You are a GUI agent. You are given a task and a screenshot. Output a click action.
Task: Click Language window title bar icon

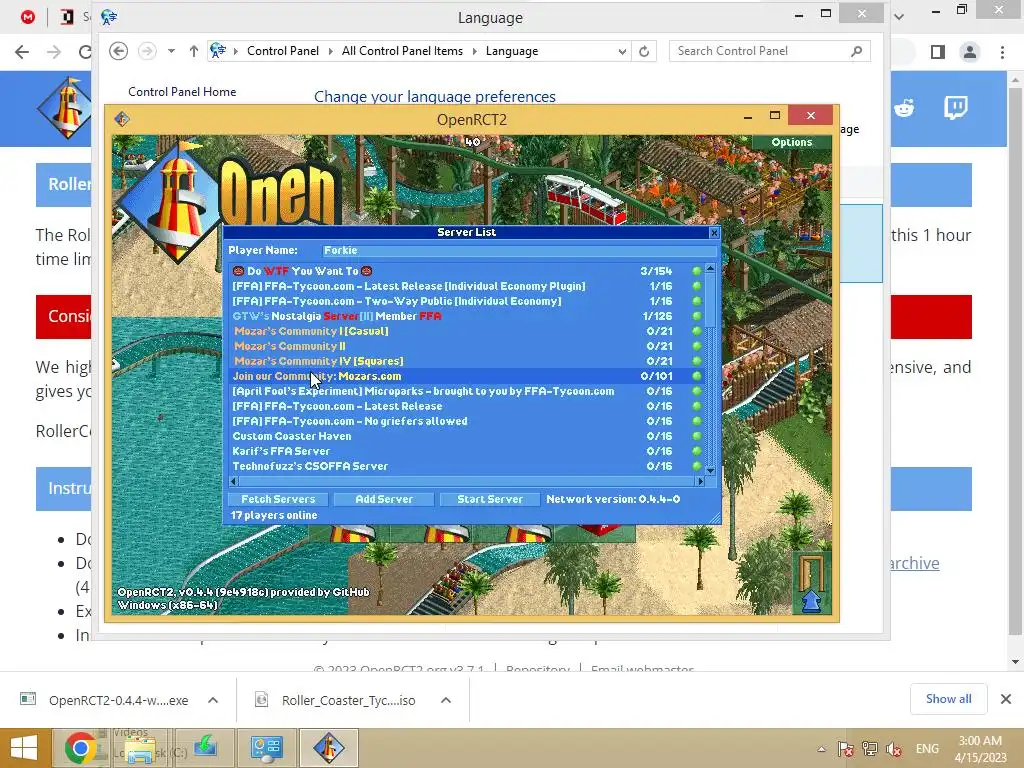pyautogui.click(x=109, y=17)
